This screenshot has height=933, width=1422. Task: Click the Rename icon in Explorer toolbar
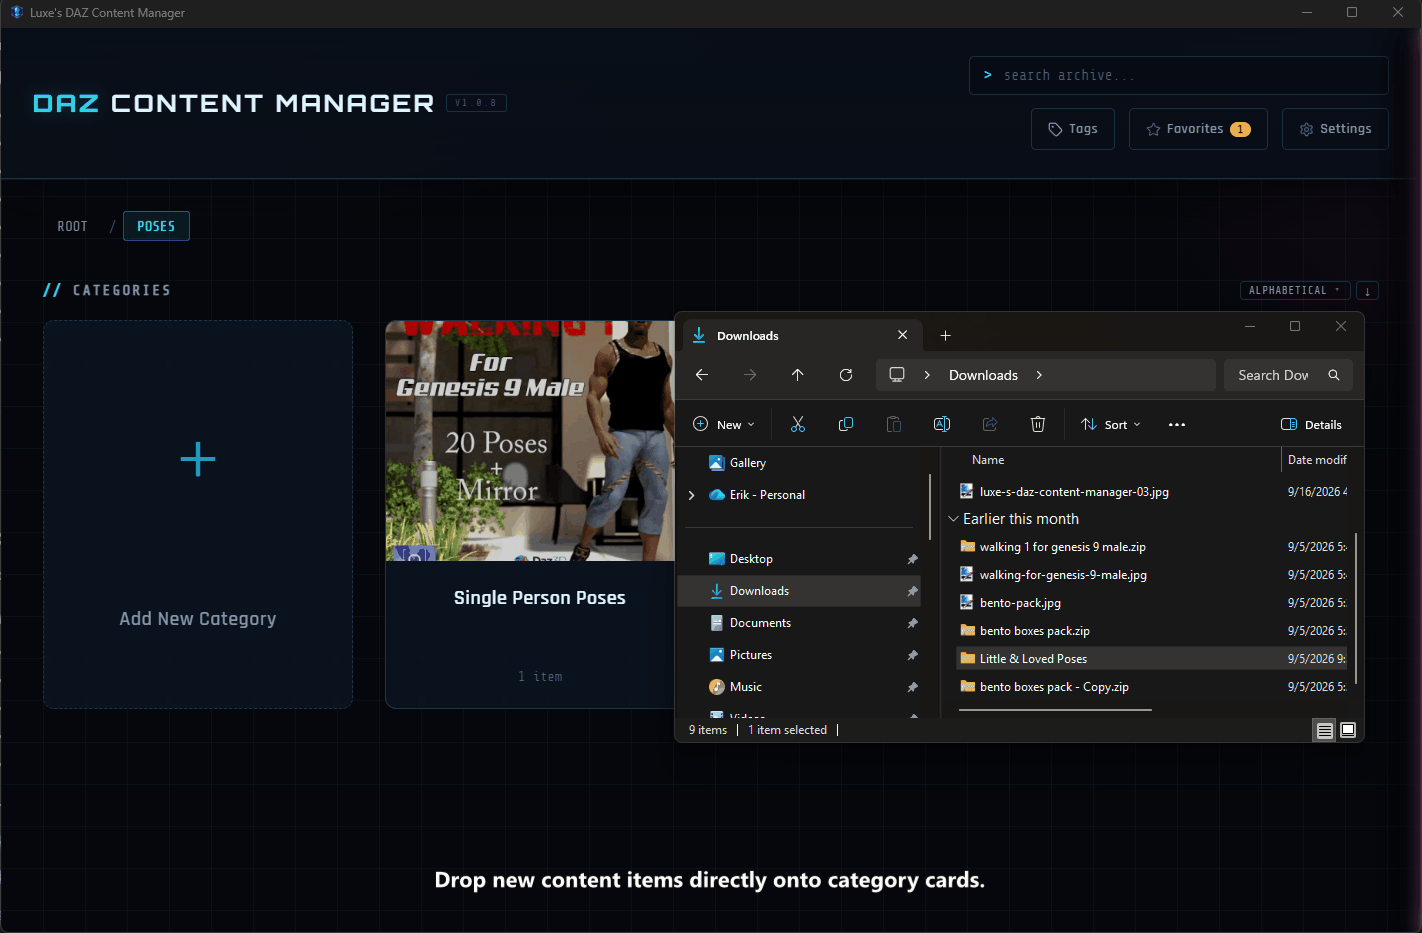click(942, 424)
